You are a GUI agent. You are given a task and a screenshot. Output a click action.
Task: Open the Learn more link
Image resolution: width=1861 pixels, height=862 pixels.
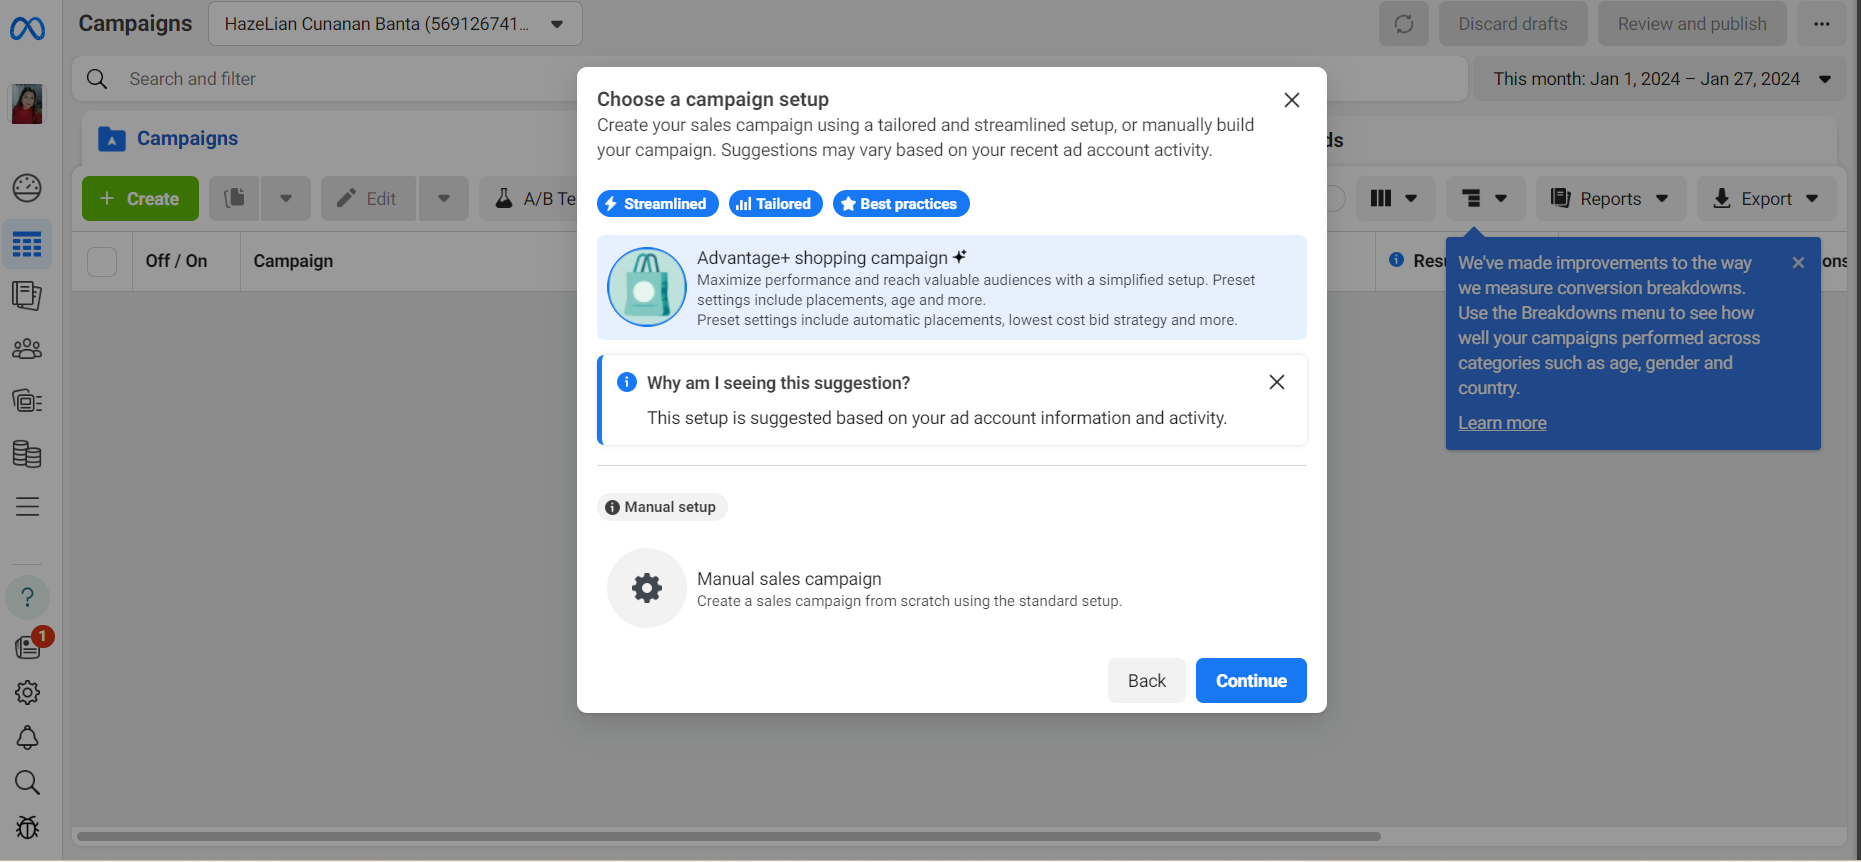tap(1502, 423)
